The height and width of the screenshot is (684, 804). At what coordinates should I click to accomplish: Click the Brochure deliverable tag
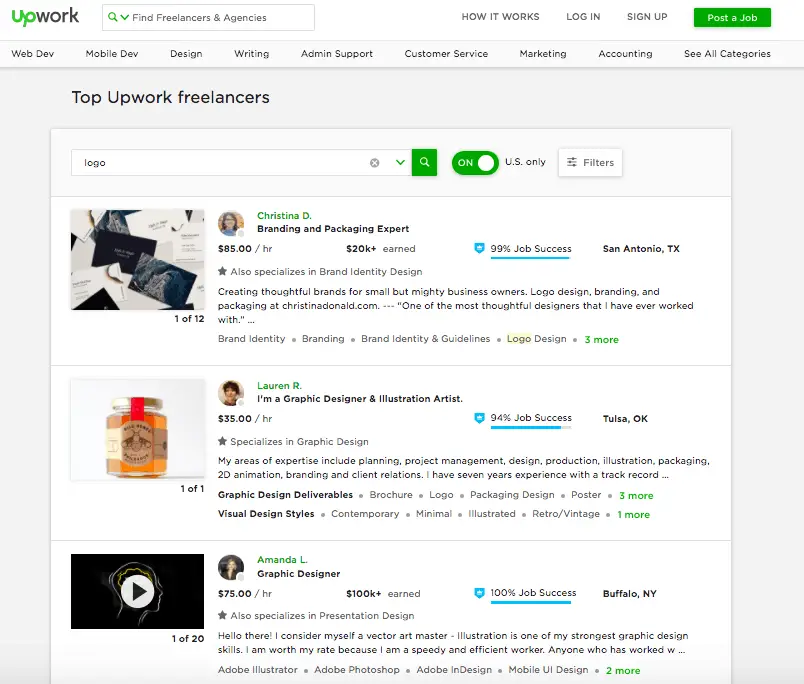pyautogui.click(x=391, y=495)
